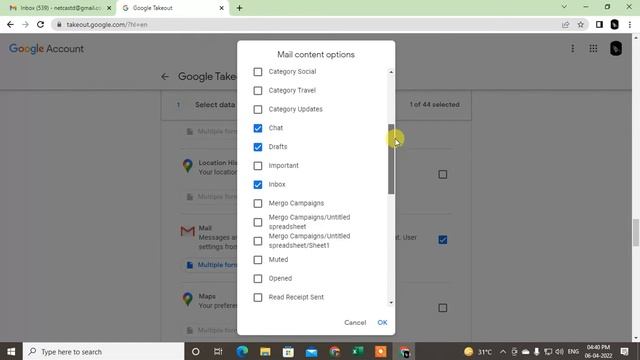Go back in browser history
Viewport: 640px width, 360px height.
pos(10,24)
